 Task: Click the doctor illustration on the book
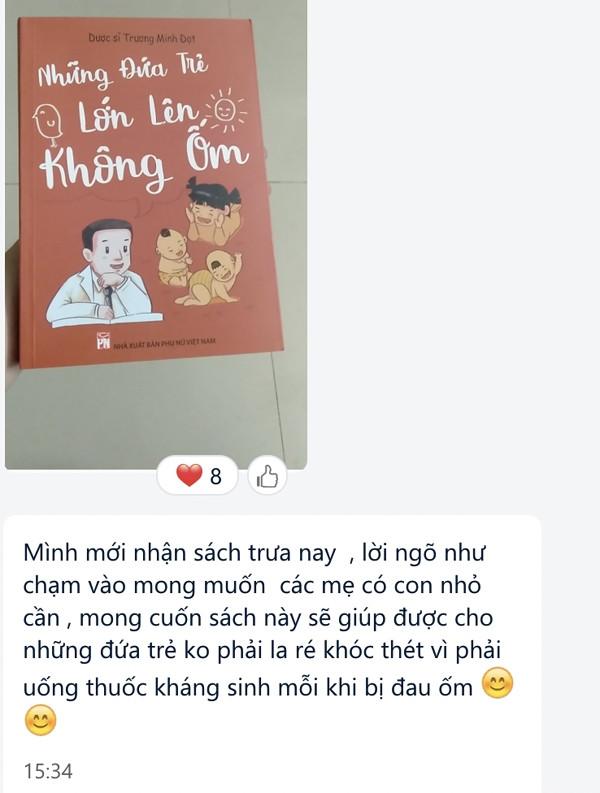tap(104, 276)
